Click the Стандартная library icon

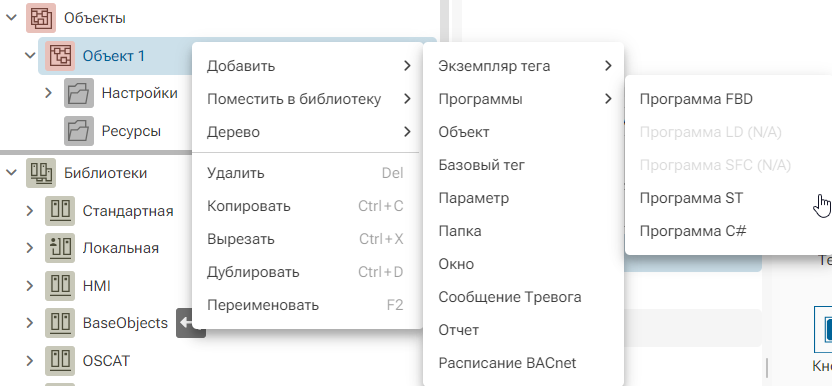pos(60,210)
